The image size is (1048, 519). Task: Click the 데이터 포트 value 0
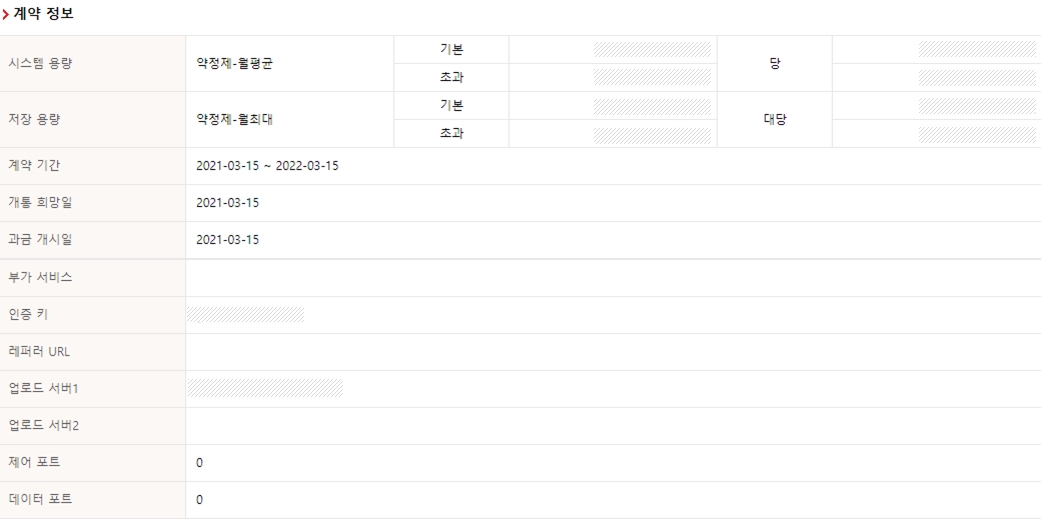(x=200, y=500)
